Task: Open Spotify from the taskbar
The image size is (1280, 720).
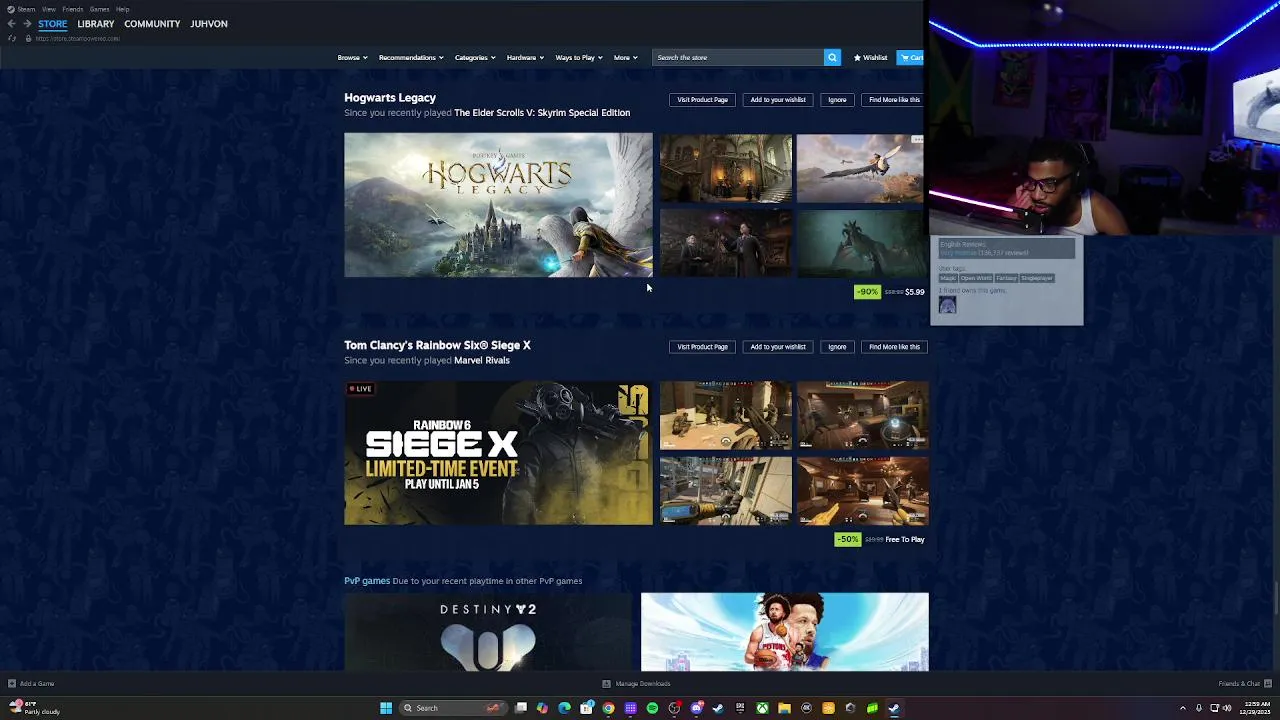Action: [x=652, y=708]
